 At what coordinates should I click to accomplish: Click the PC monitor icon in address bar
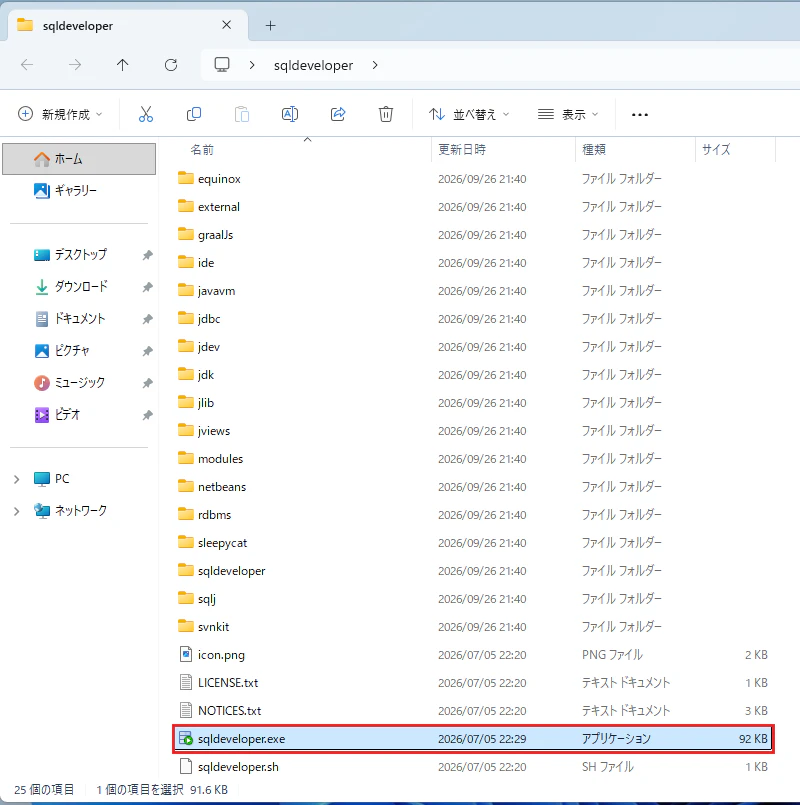pos(222,65)
